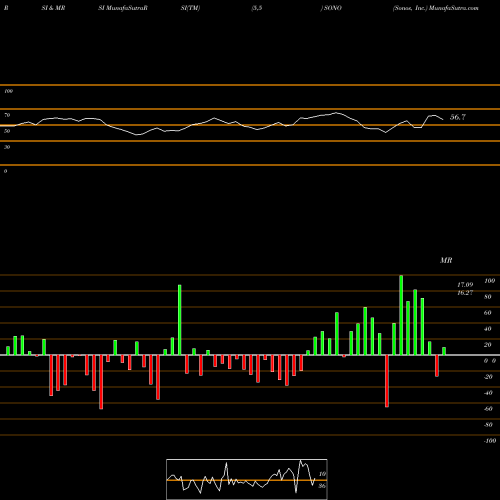500x500 pixels.
Task: Click the RSI value 56.7 label
Action: [458, 117]
